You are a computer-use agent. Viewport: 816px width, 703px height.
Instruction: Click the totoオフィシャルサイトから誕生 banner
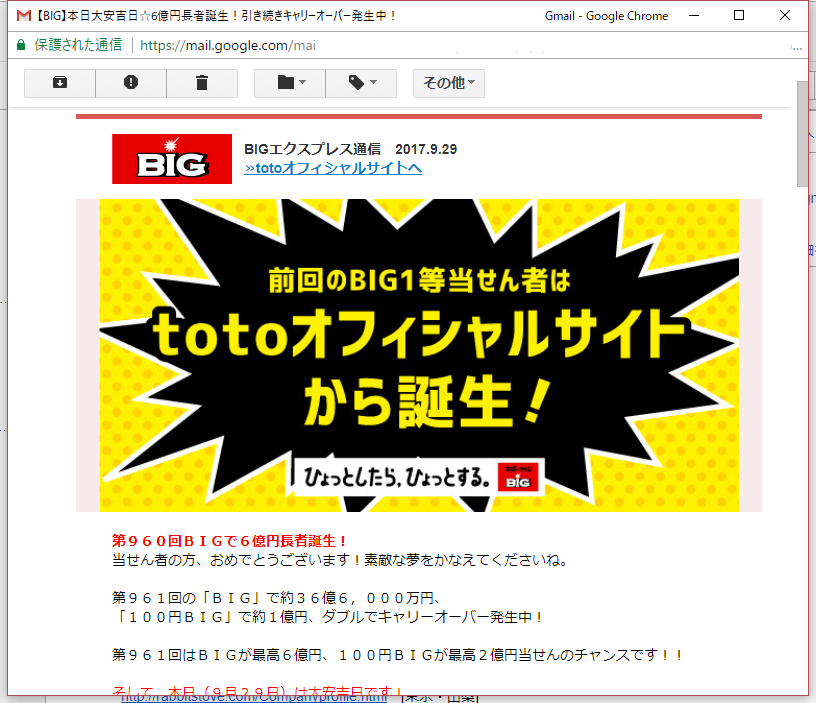[419, 355]
